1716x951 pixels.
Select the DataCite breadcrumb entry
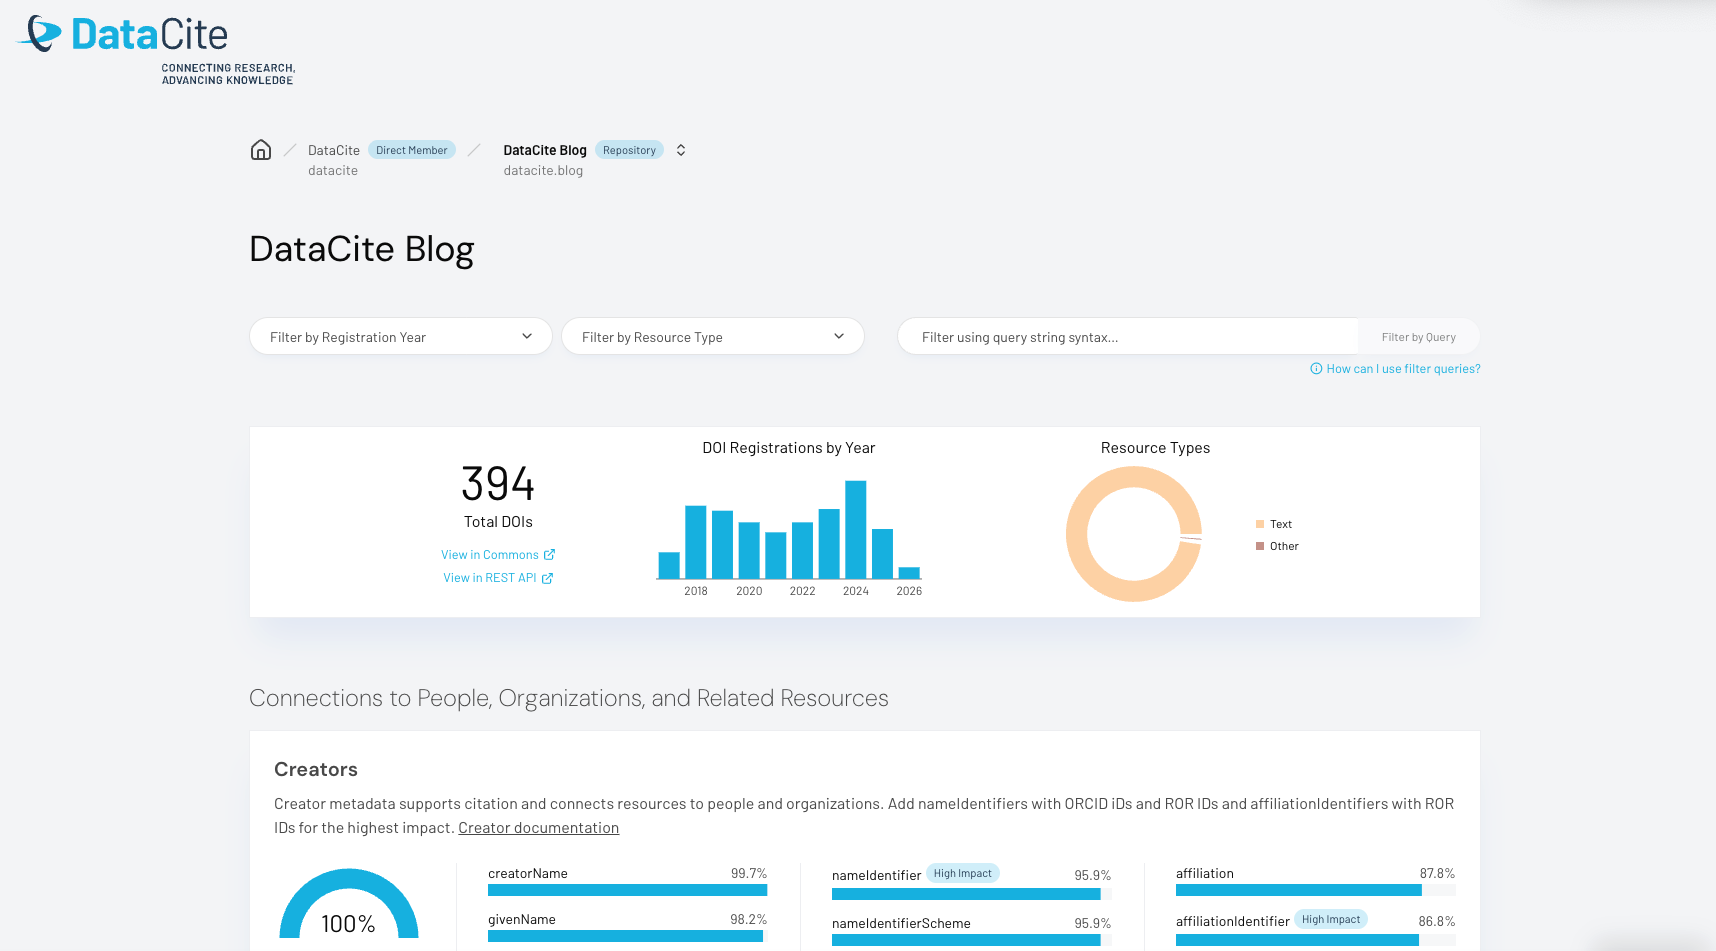pyautogui.click(x=334, y=149)
